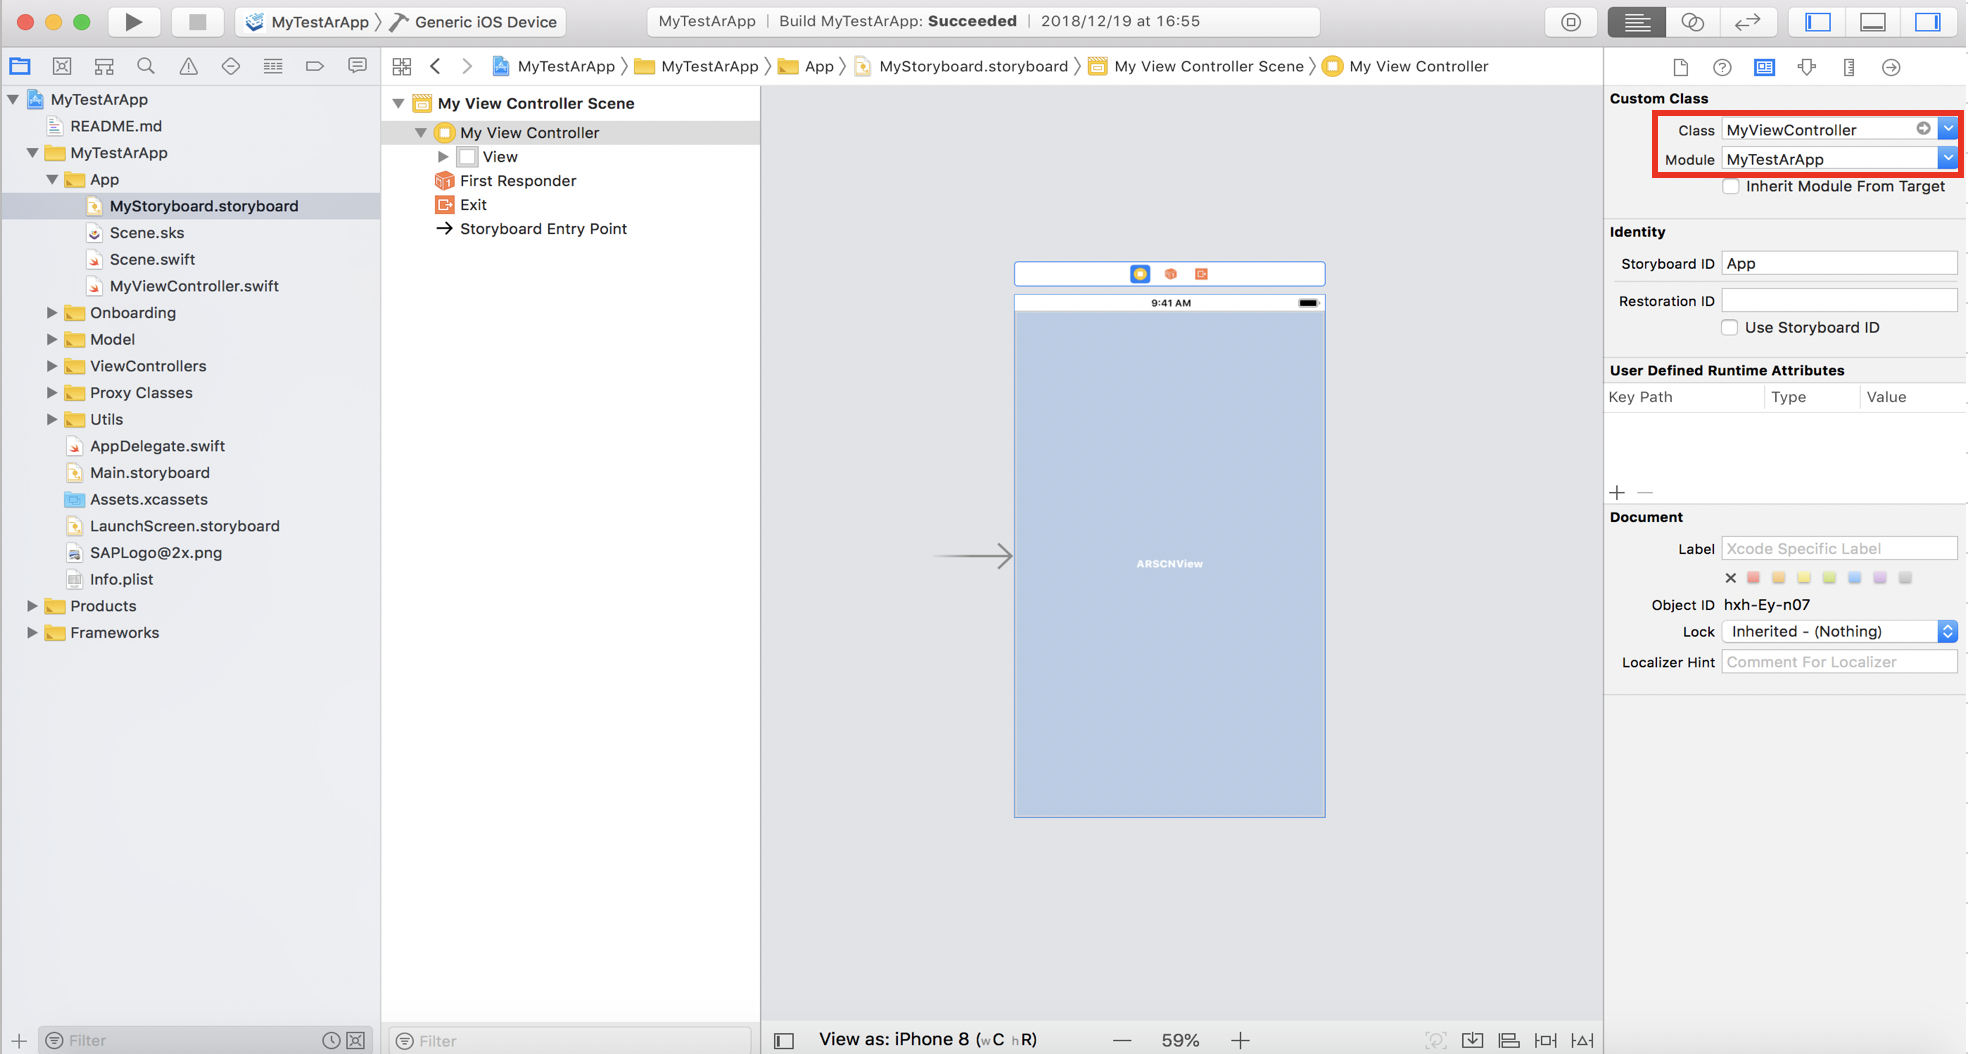Open the Lock dropdown menu
Viewport: 1968px width, 1054px height.
click(x=1839, y=632)
